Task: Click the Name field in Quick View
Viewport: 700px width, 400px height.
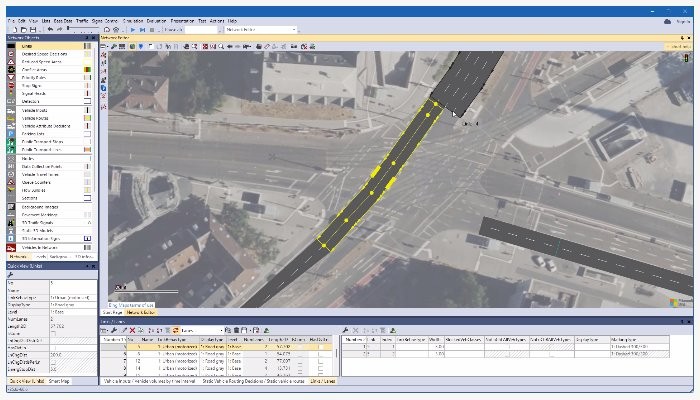Action: coord(70,291)
